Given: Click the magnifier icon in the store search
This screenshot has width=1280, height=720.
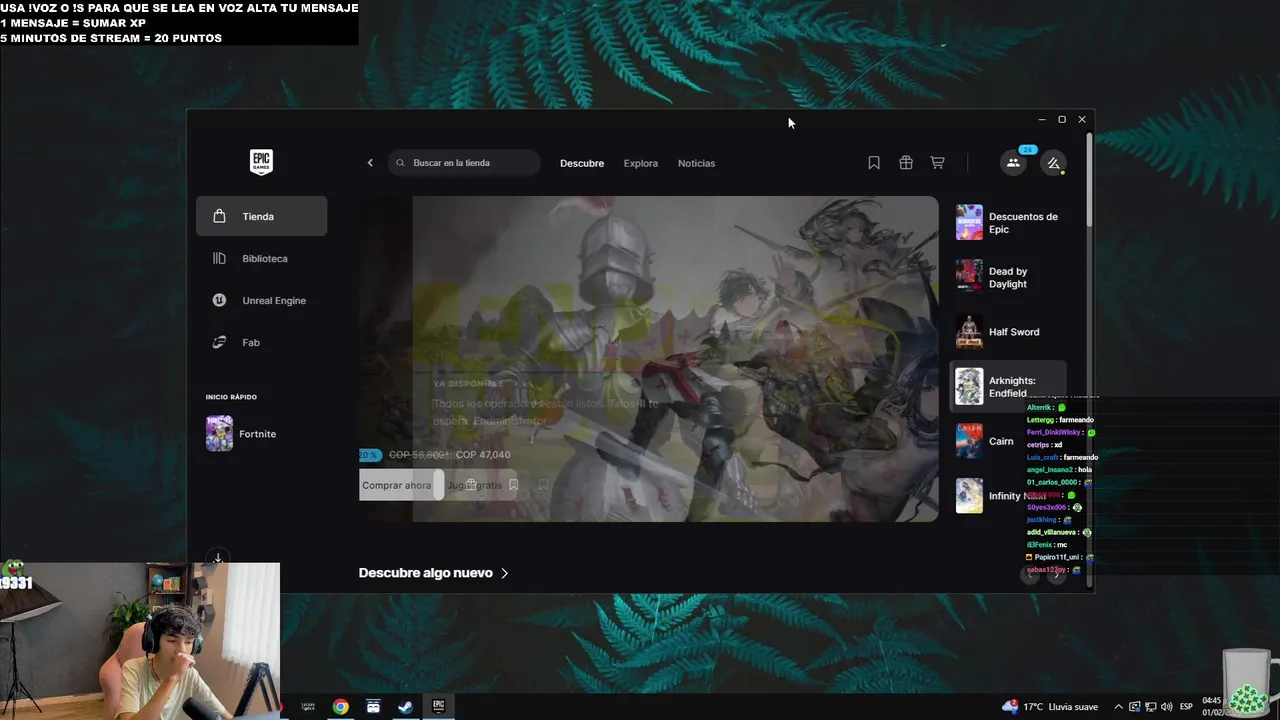Looking at the screenshot, I should [x=401, y=163].
